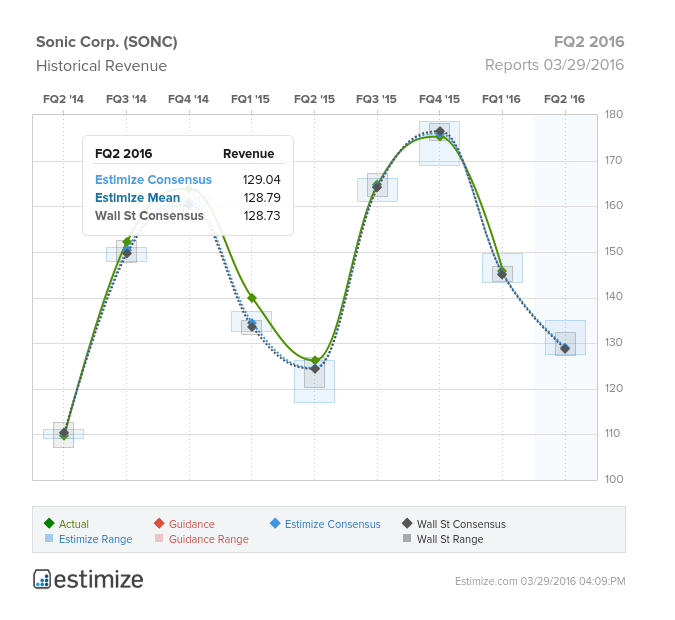Select the FQ1 '16 quarter label
The image size is (675, 620).
(x=502, y=99)
